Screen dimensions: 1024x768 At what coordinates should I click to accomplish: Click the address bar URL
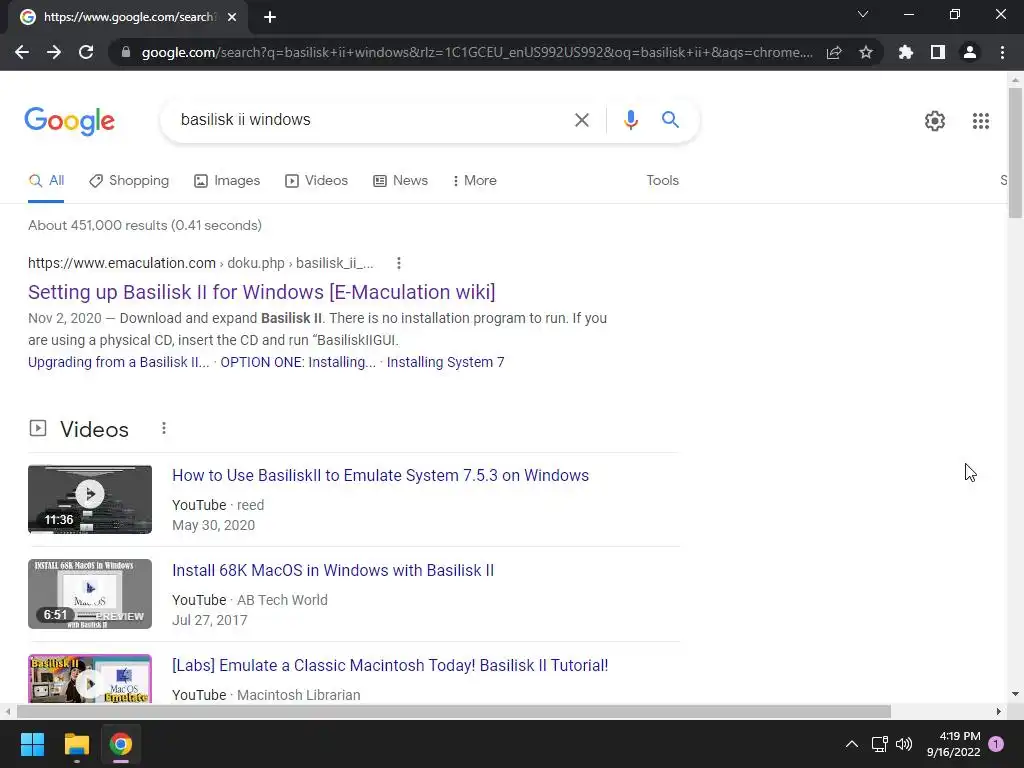pyautogui.click(x=477, y=52)
